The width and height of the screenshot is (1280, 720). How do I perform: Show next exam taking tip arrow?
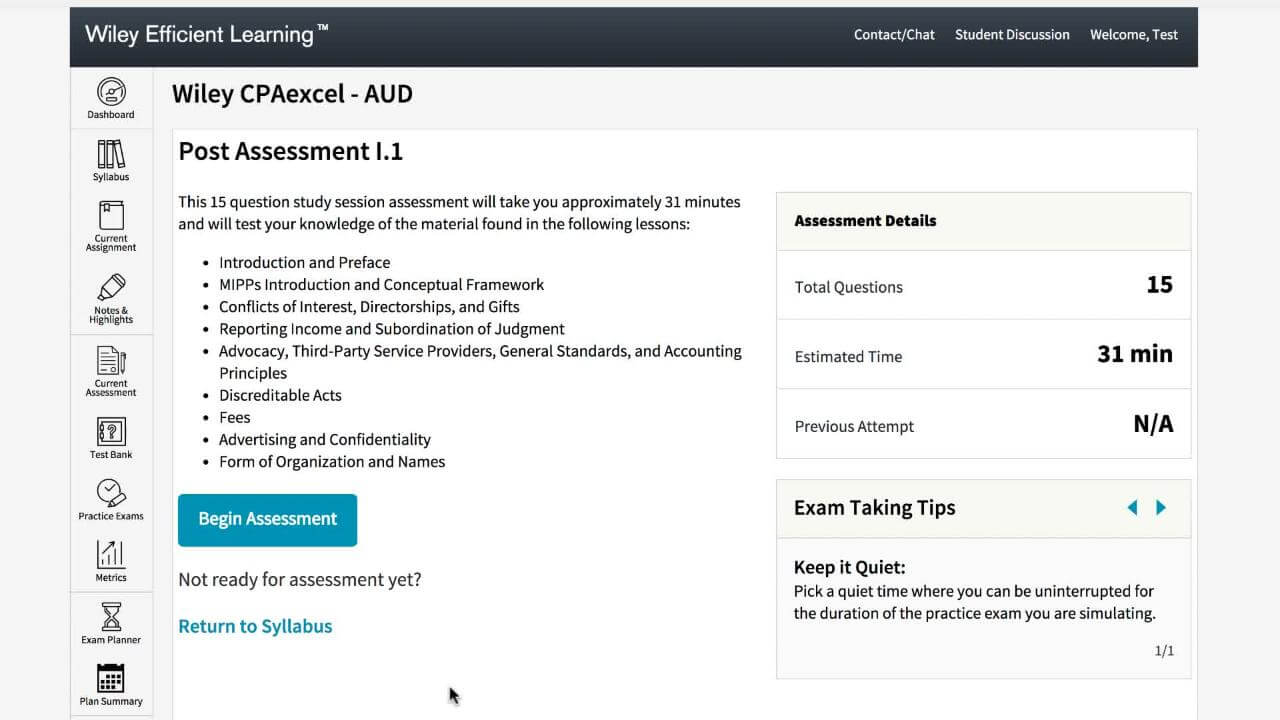[x=1161, y=508]
